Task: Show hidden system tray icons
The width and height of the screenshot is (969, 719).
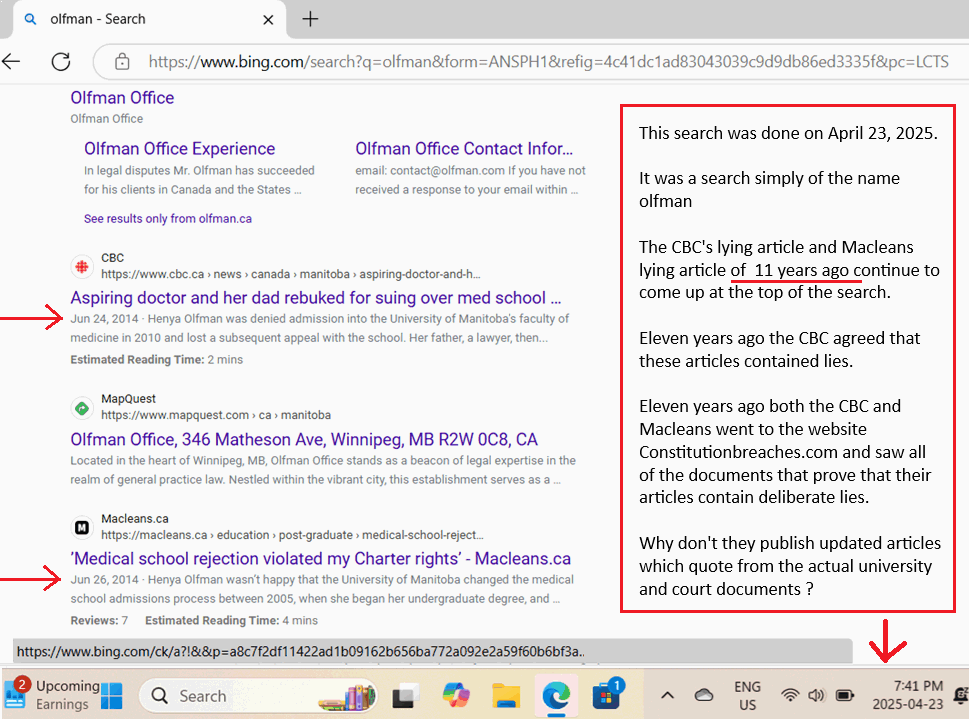Action: coord(667,696)
